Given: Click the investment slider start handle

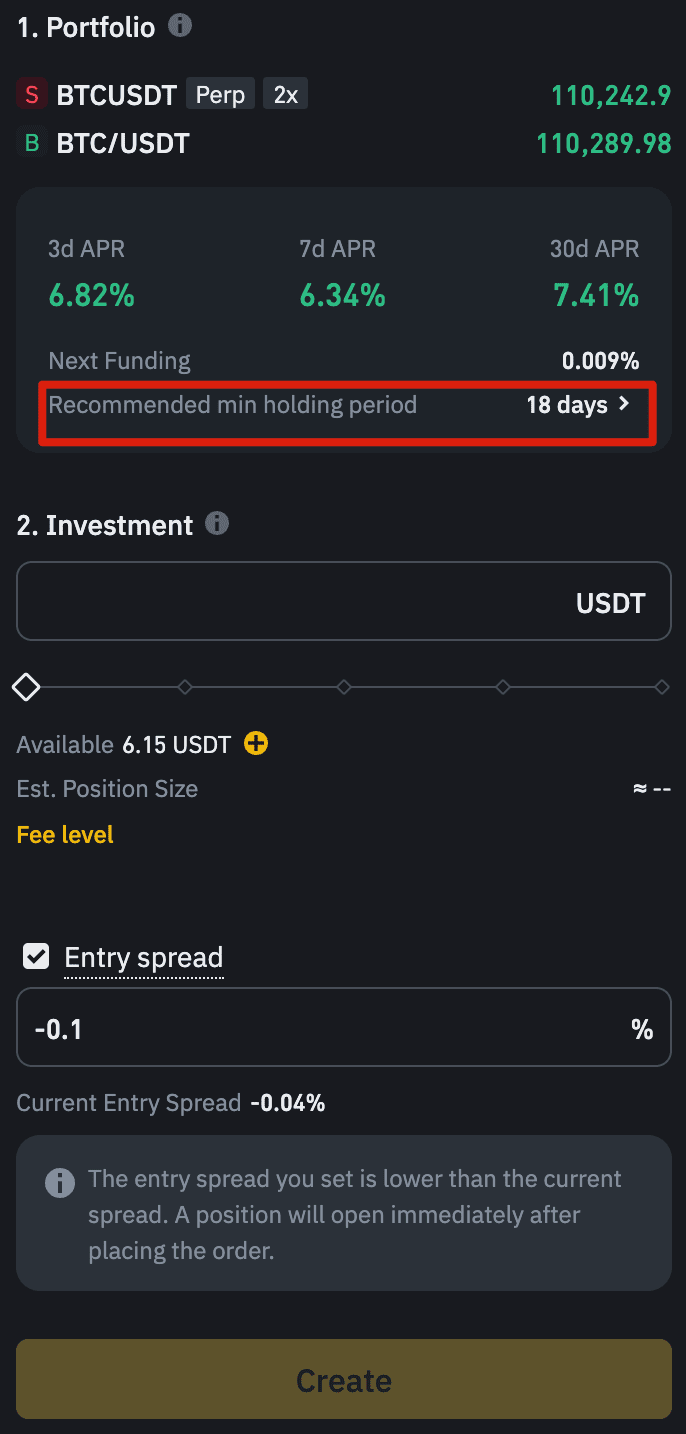Looking at the screenshot, I should click(x=26, y=687).
